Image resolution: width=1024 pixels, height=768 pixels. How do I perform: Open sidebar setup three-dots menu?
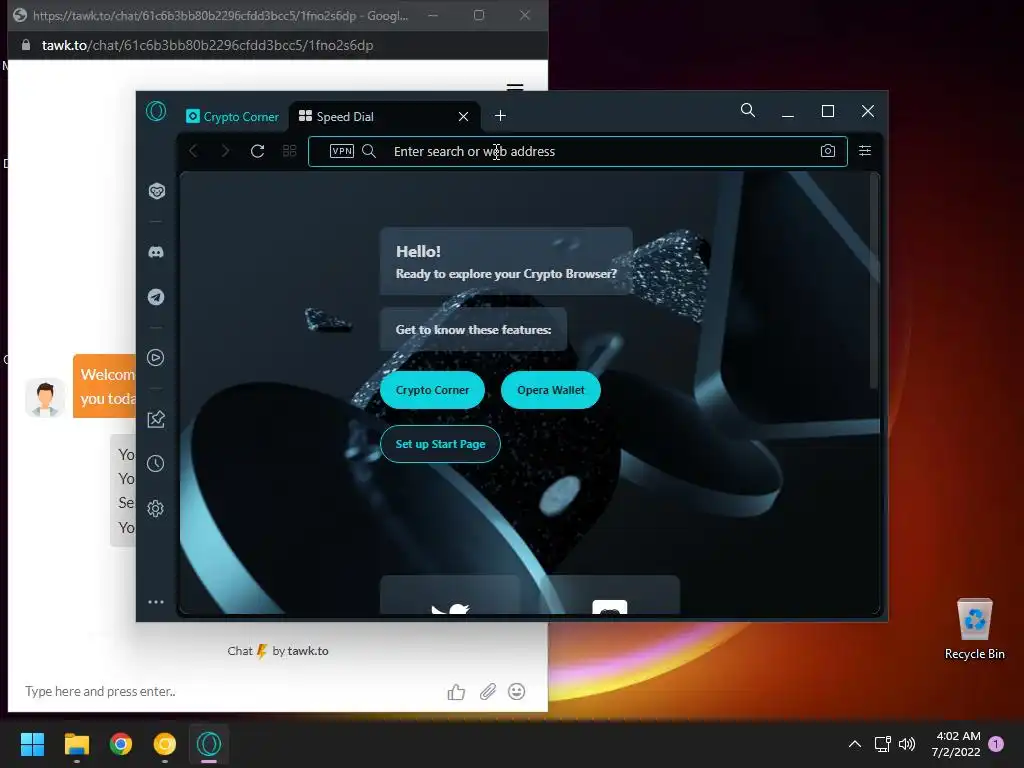[156, 602]
